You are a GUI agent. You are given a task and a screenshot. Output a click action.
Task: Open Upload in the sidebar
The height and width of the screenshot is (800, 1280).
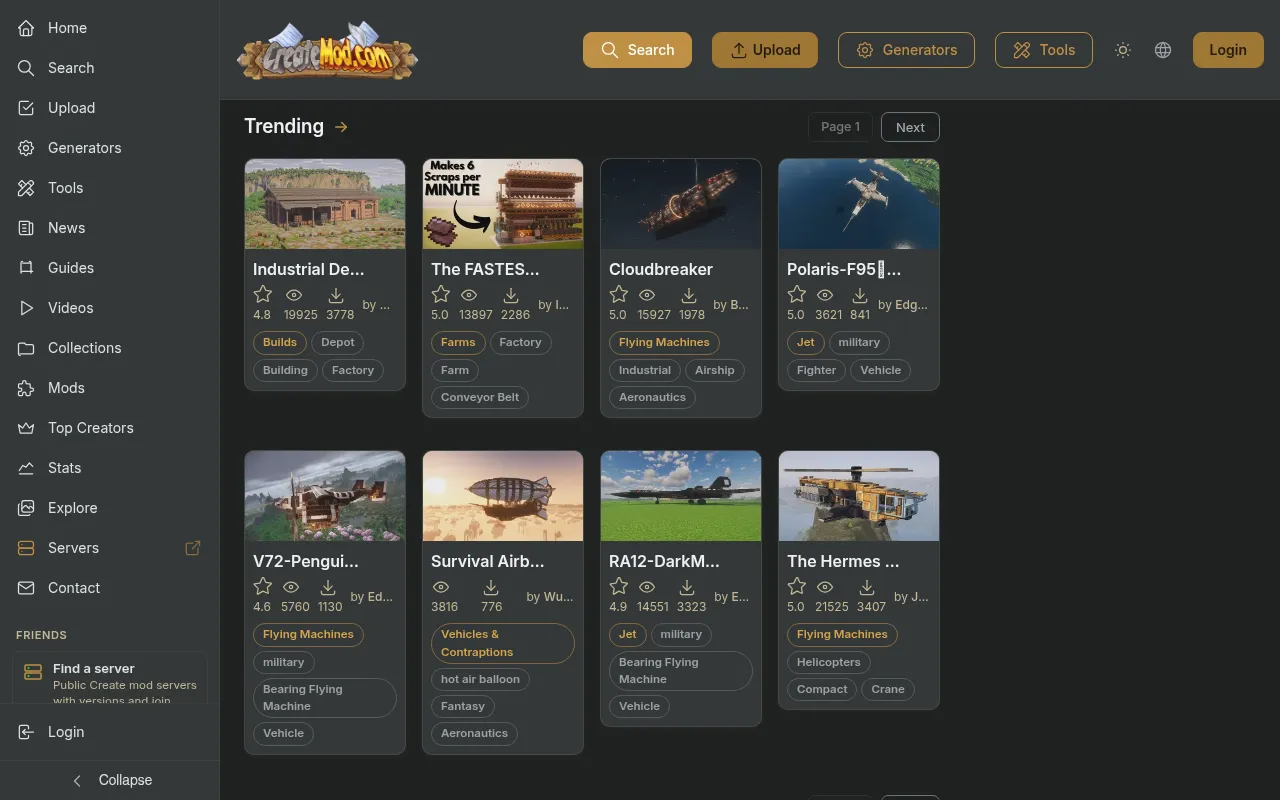tap(109, 108)
